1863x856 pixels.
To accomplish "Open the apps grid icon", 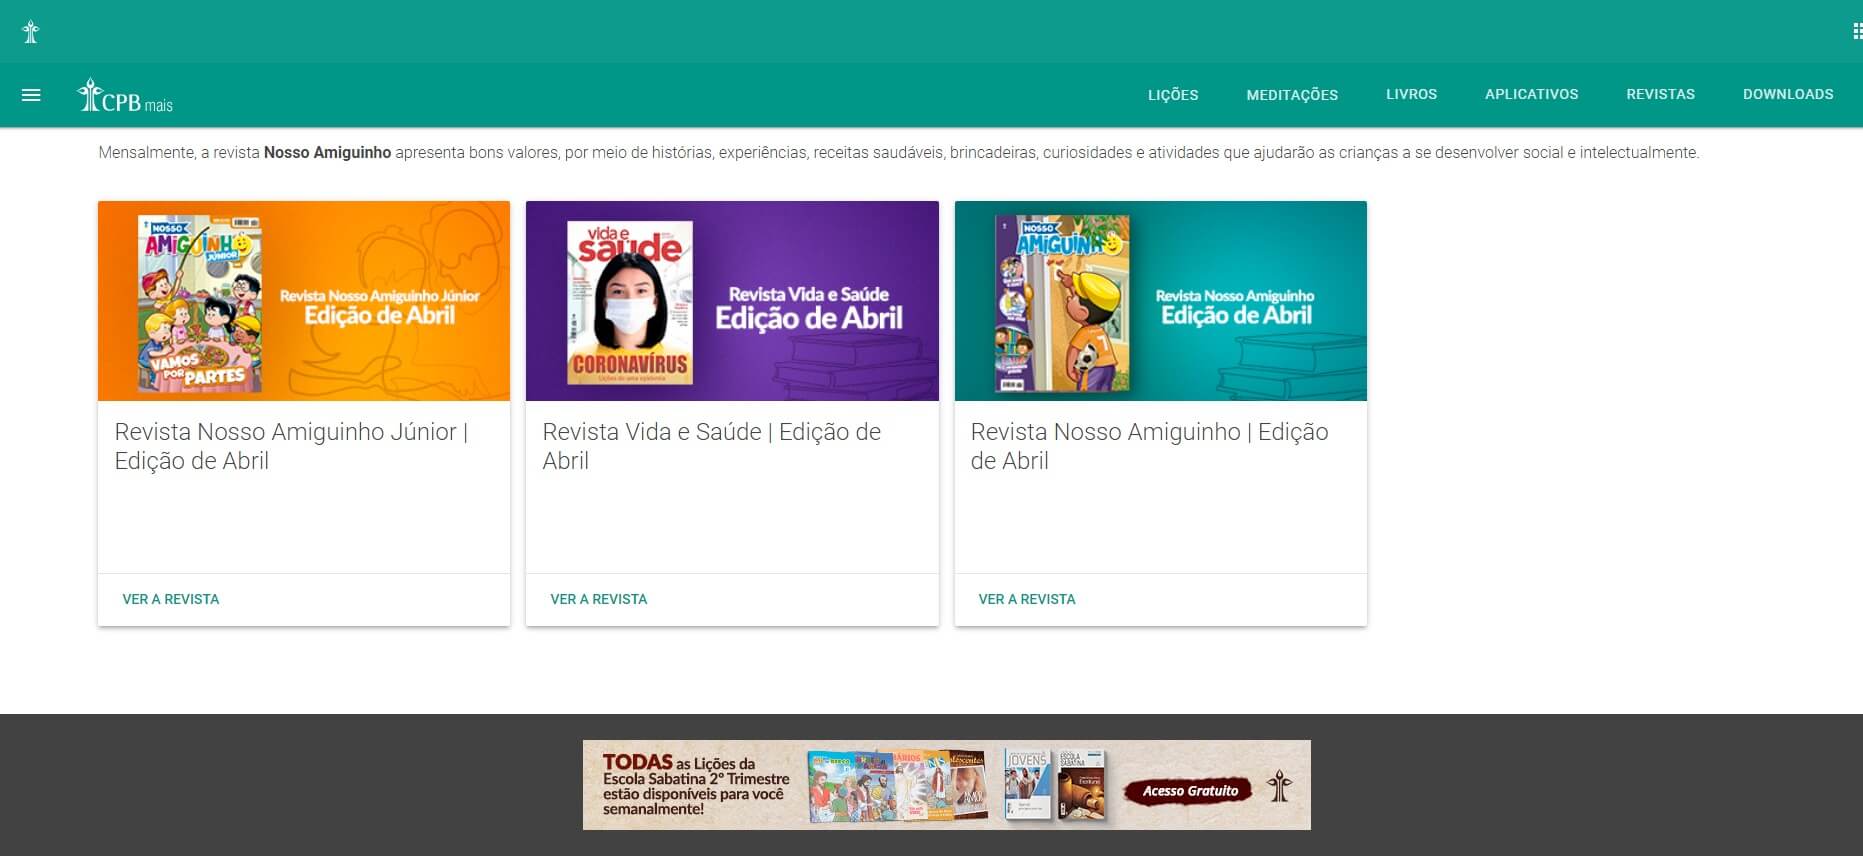I will 1857,32.
